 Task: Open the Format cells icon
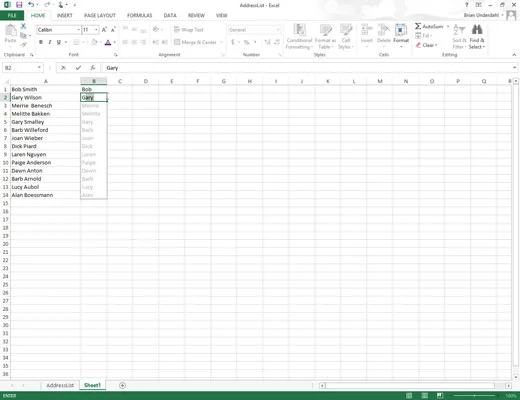[401, 34]
